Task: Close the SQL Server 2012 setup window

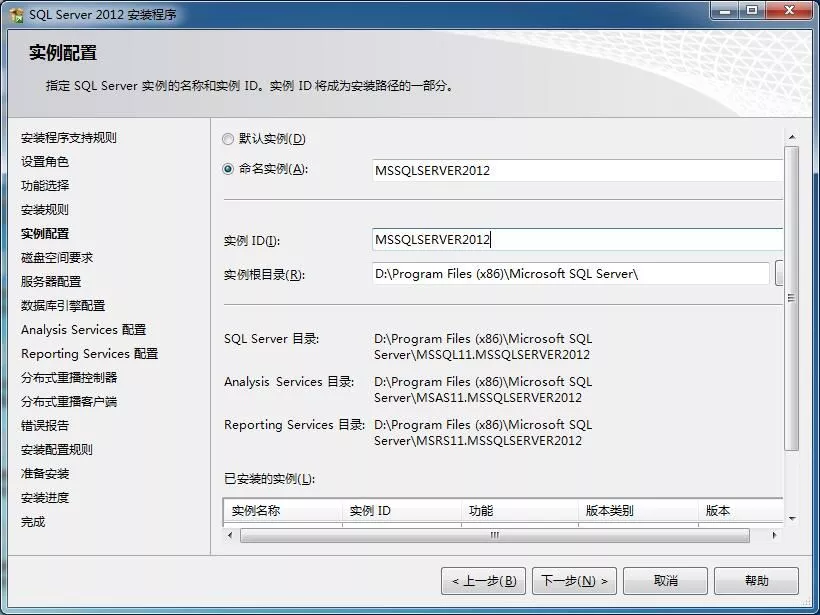Action: [x=790, y=10]
